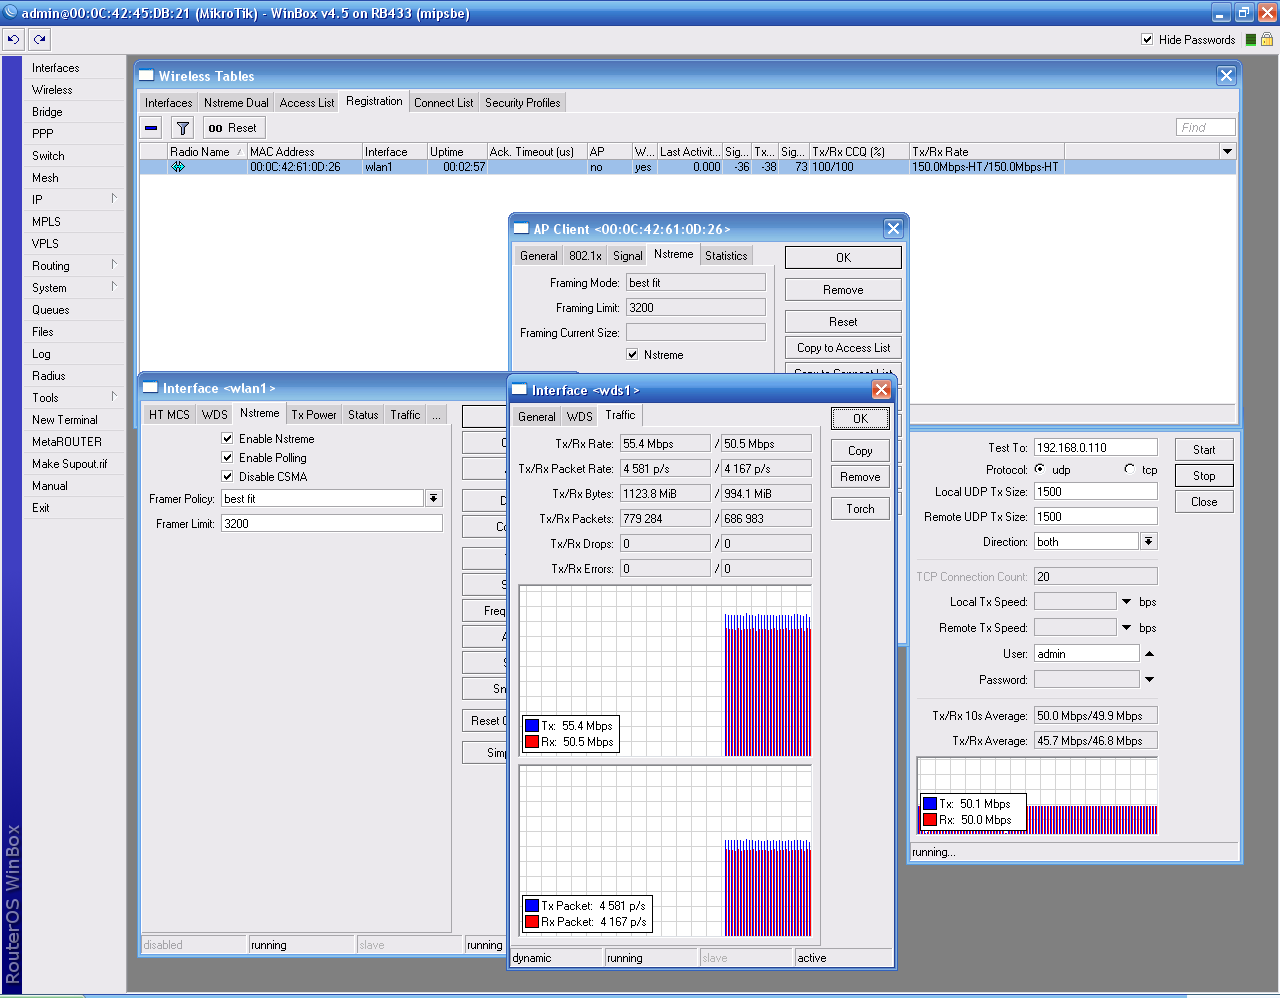Click the redo arrow in top toolbar
This screenshot has height=998, width=1280.
coord(39,39)
